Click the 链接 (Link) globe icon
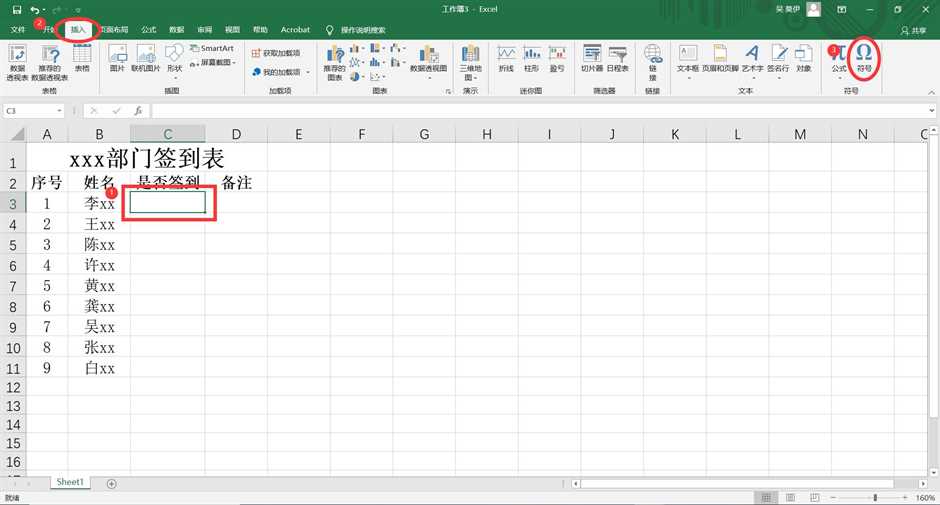Image resolution: width=940 pixels, height=505 pixels. (652, 60)
